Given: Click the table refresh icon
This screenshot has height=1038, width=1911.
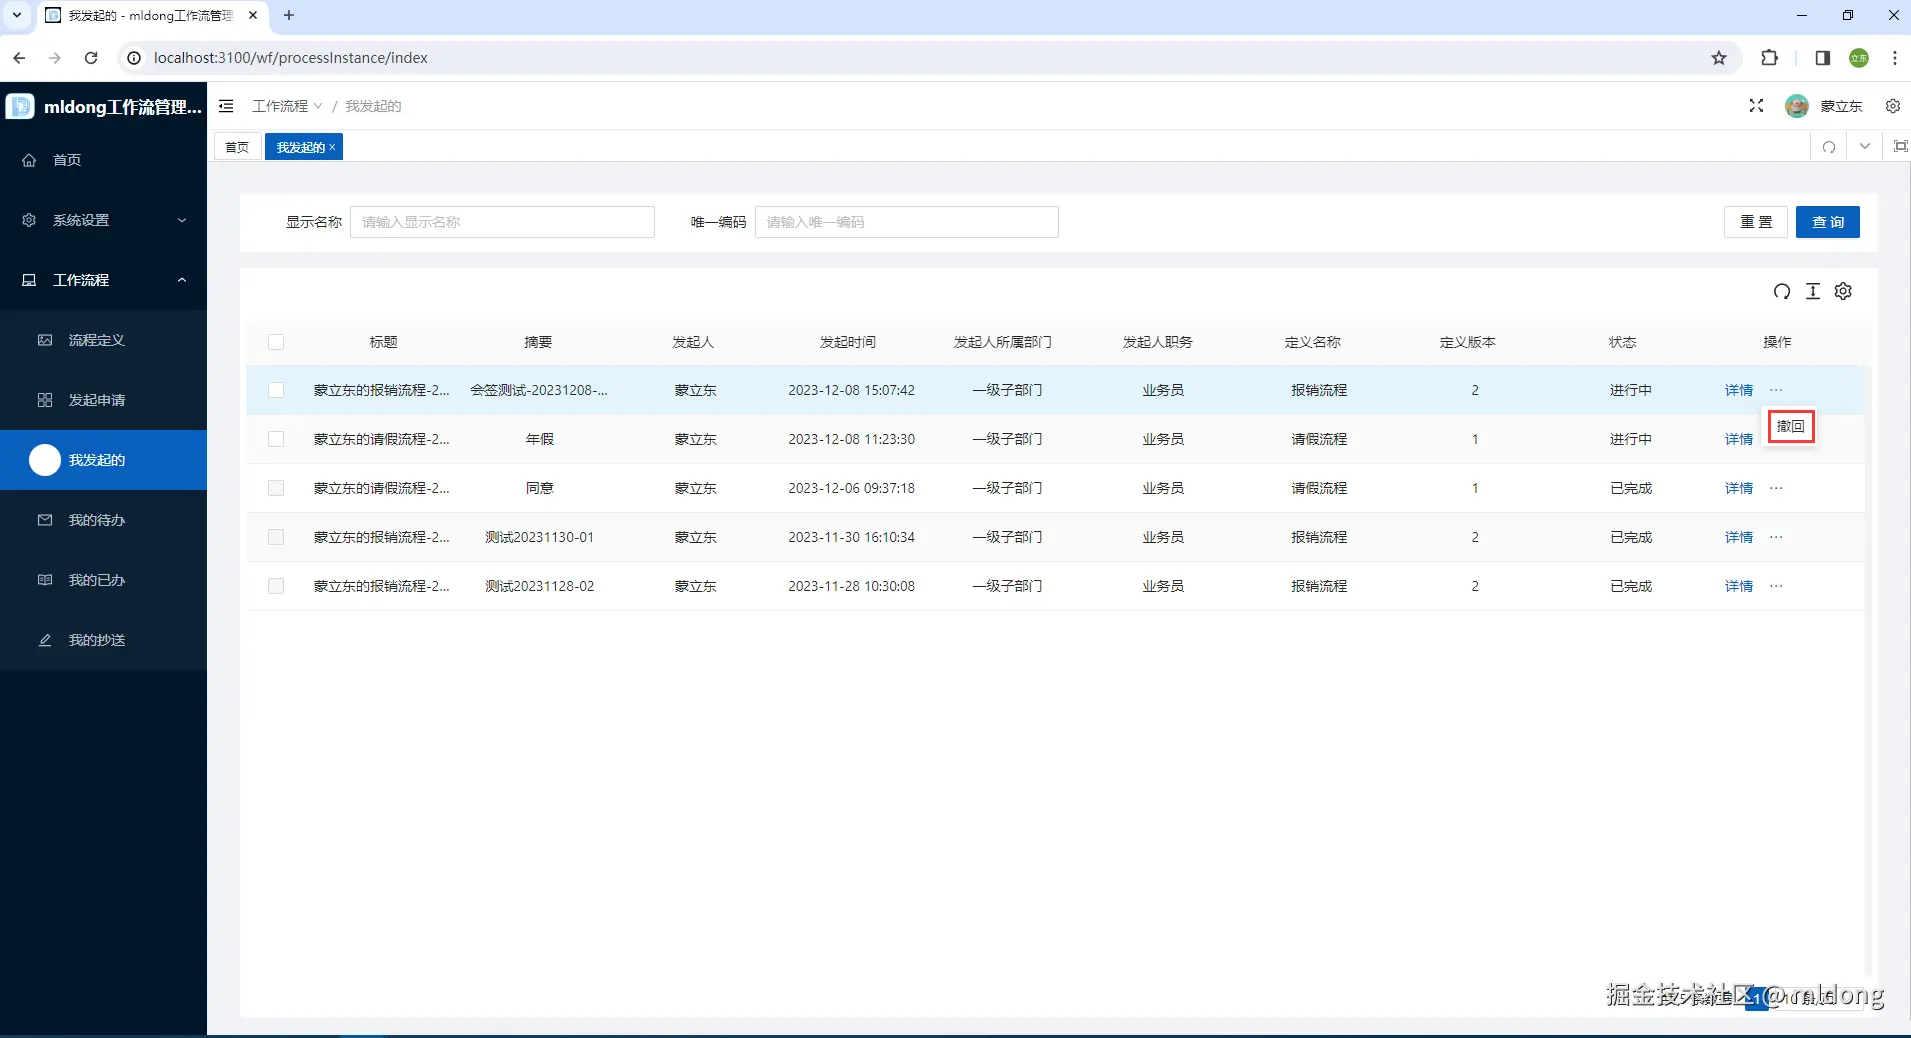Looking at the screenshot, I should tap(1782, 291).
